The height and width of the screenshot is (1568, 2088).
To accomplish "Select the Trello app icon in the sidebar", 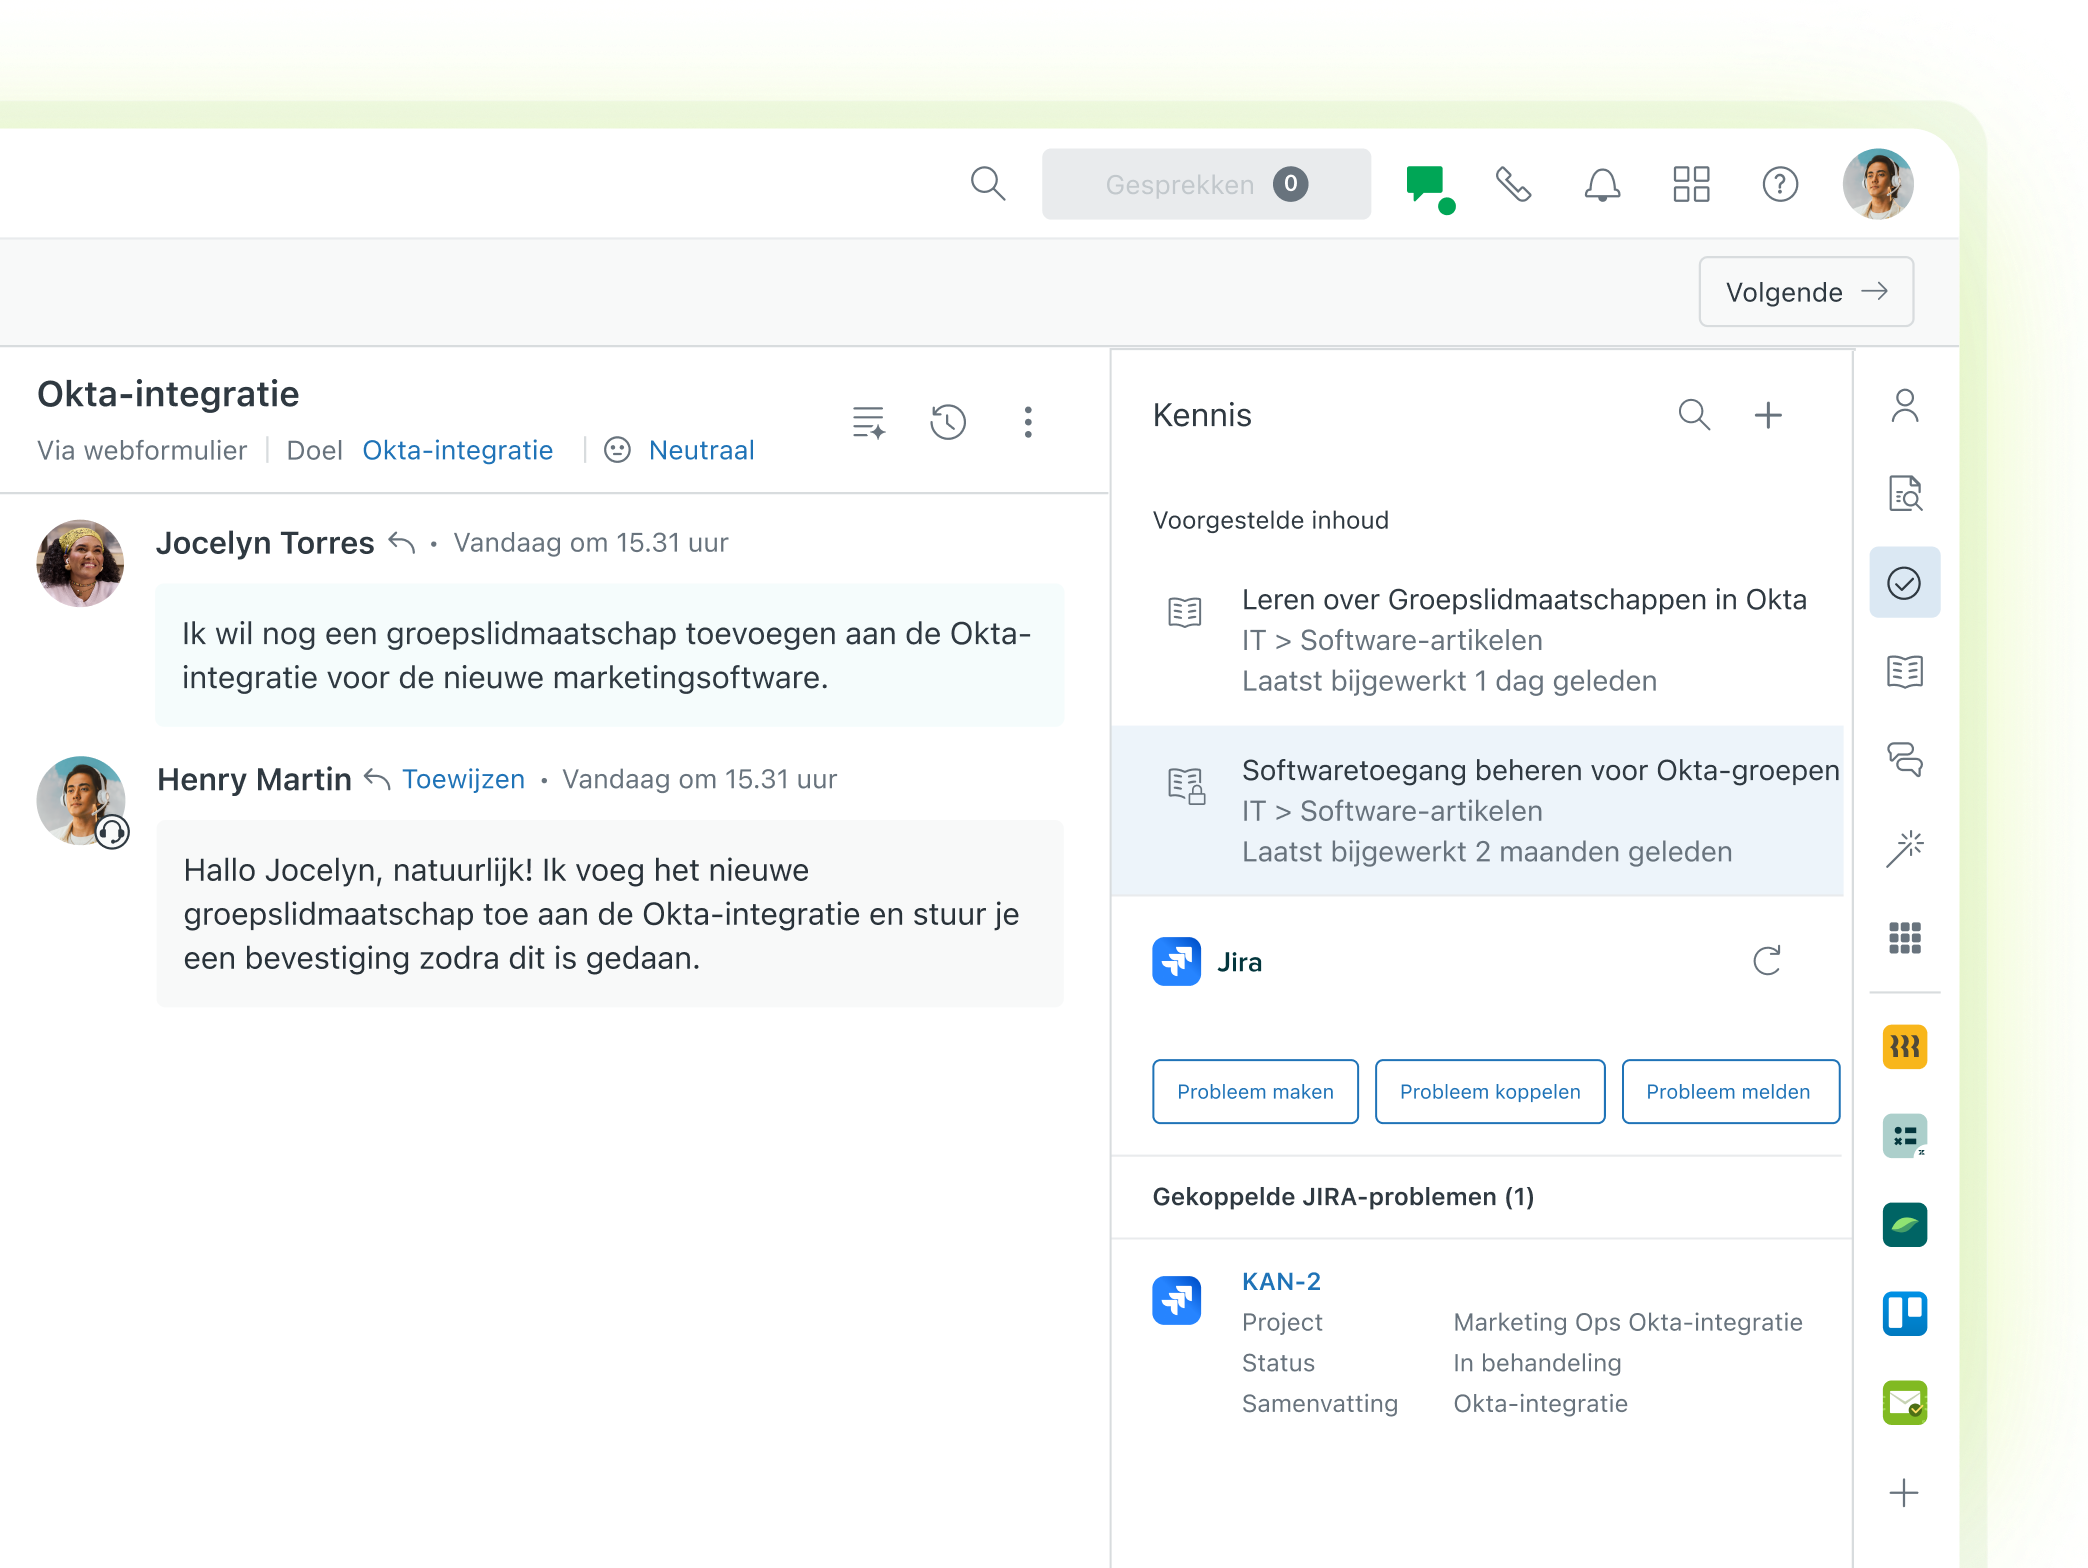I will 1905,1314.
